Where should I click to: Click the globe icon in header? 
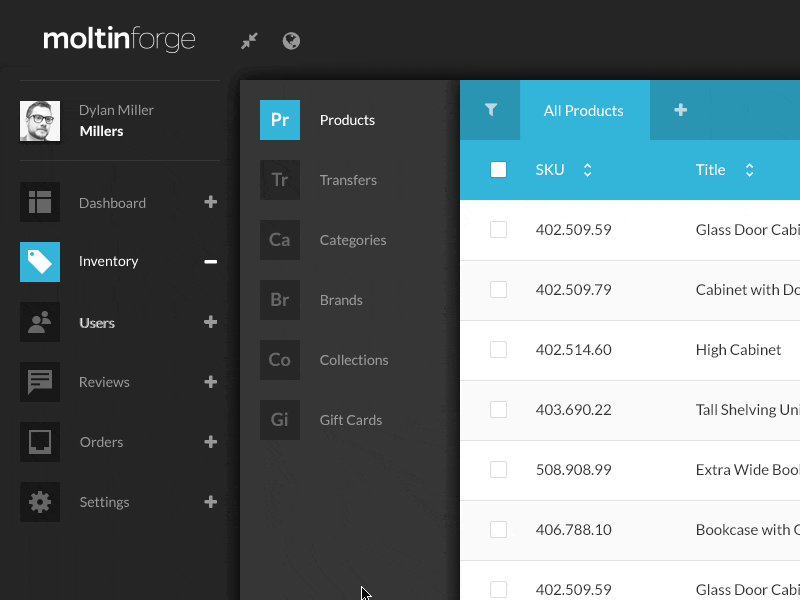[x=291, y=41]
